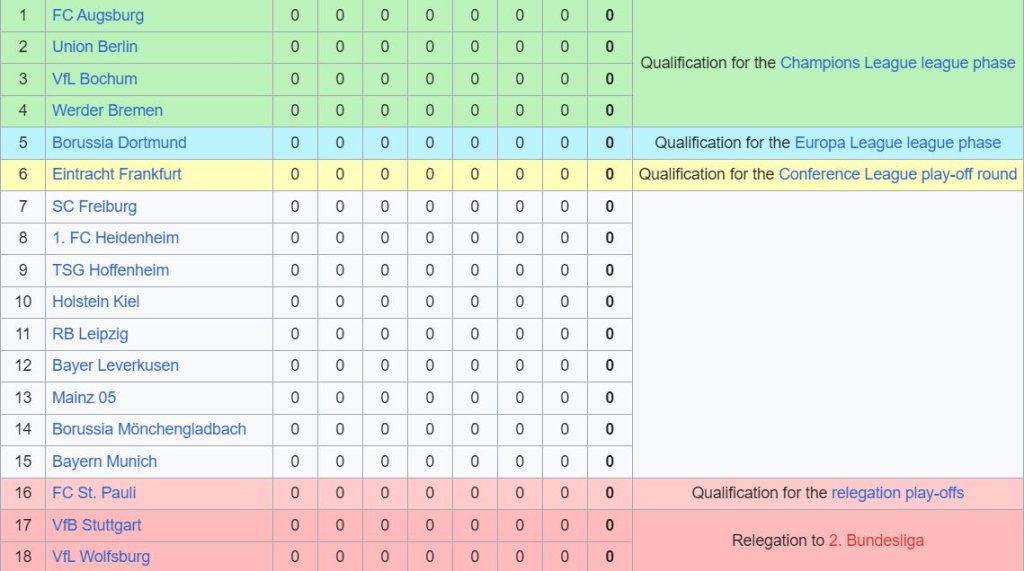Click Borussia Mönchengladbach link

(x=149, y=430)
